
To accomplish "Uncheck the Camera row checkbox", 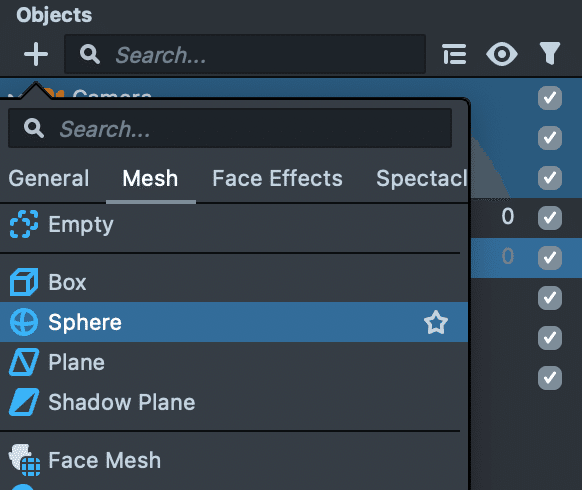I will 550,98.
